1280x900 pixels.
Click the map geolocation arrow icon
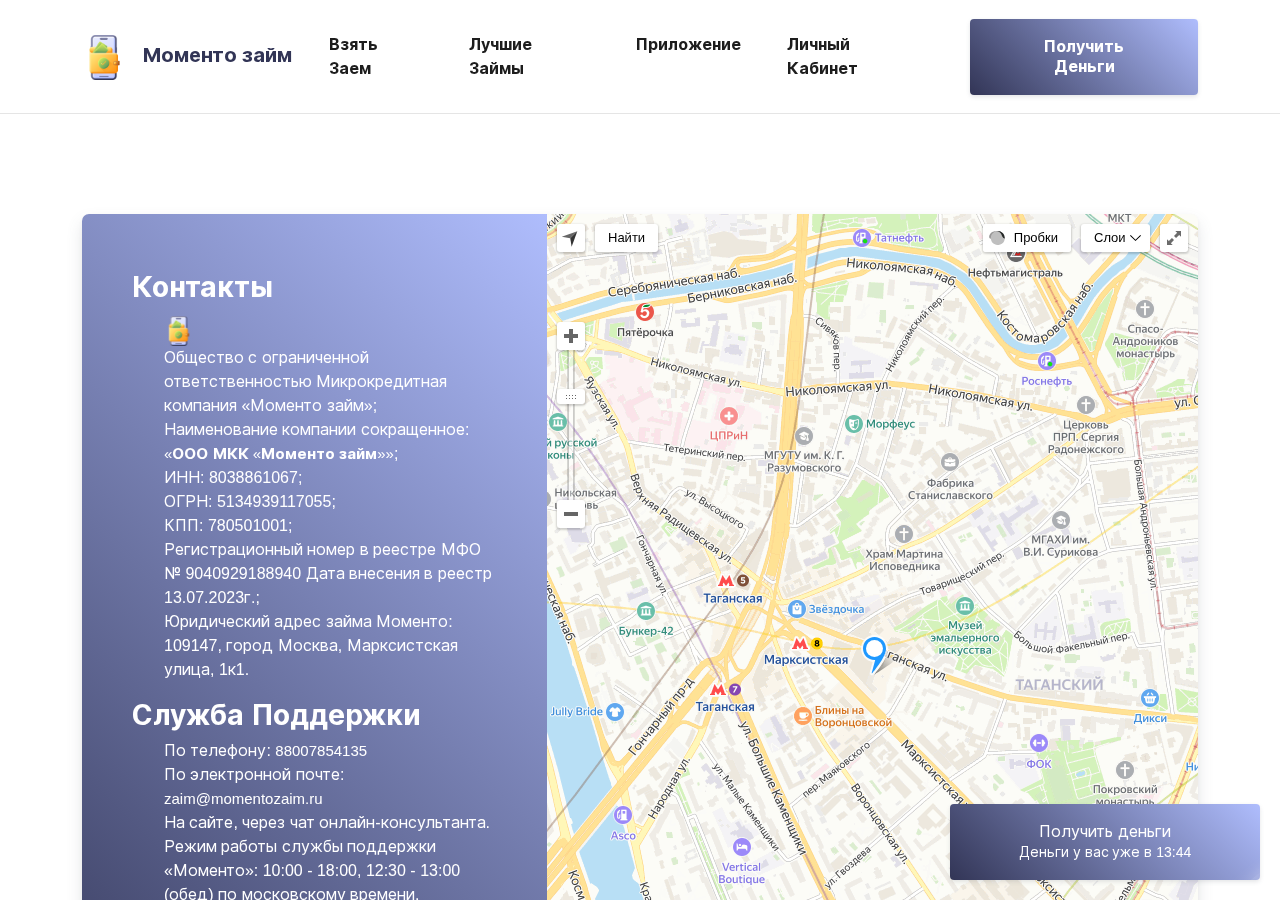[x=571, y=238]
